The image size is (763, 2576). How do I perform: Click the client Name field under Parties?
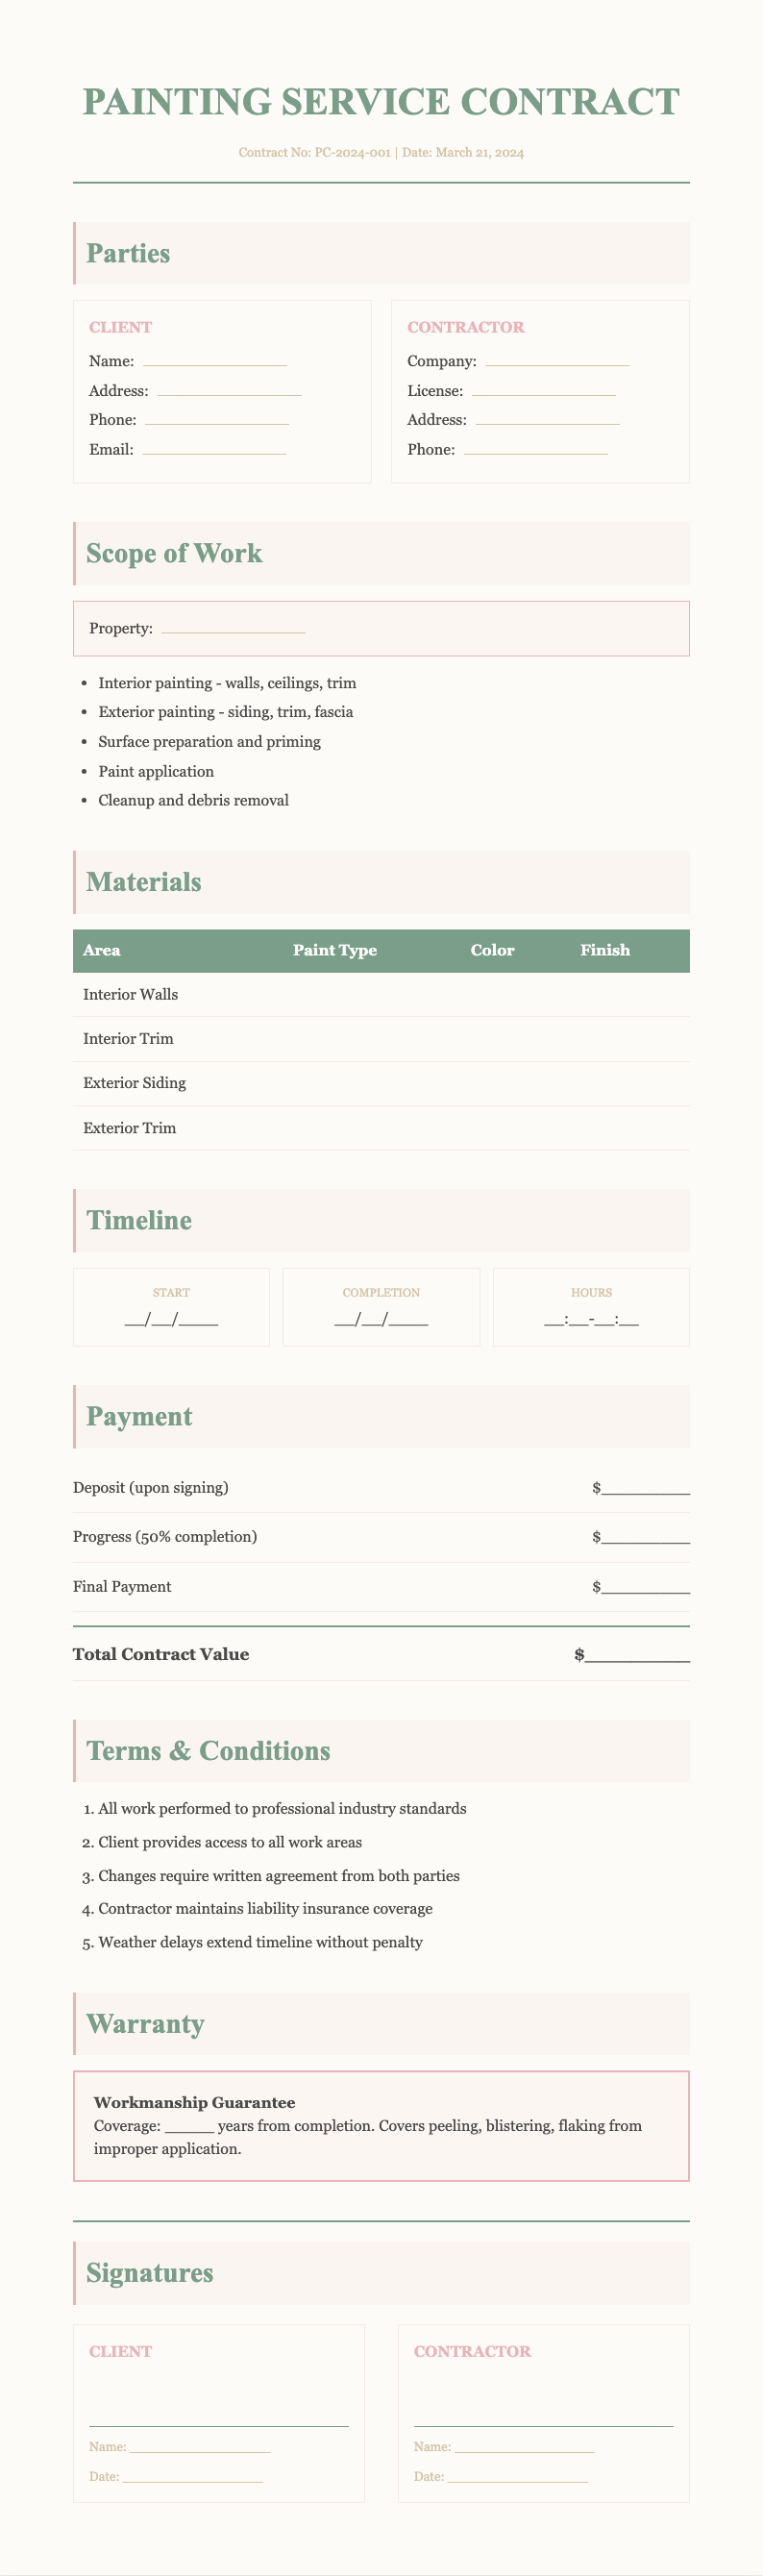214,361
